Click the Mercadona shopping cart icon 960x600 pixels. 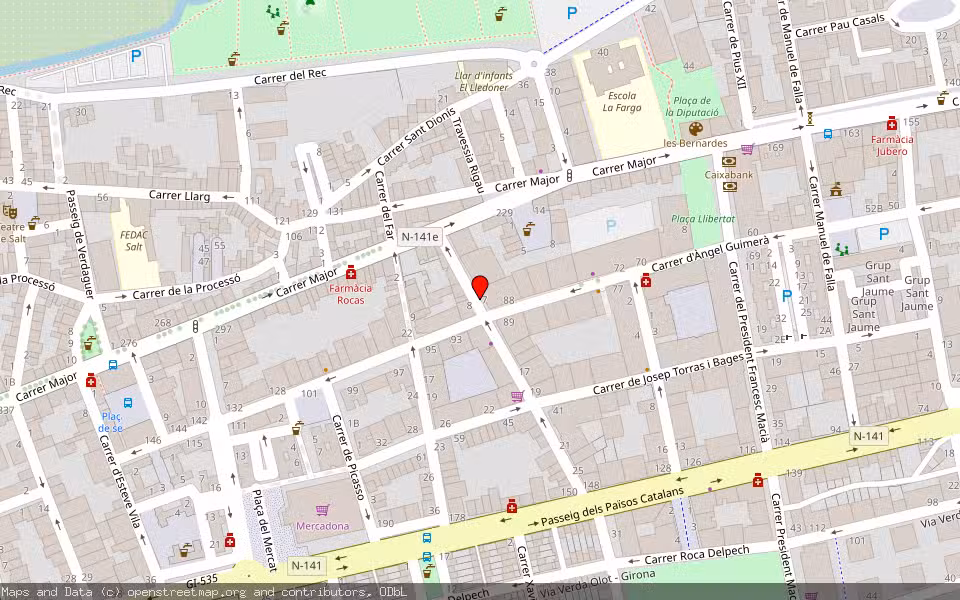coord(322,508)
